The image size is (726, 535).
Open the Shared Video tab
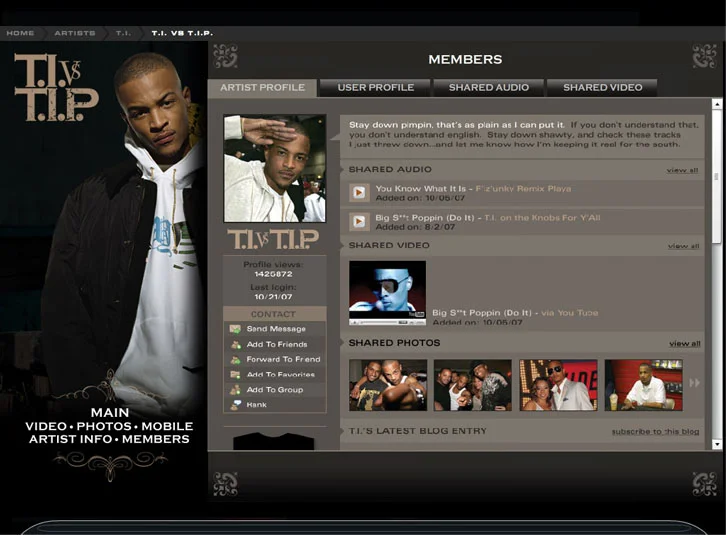(602, 88)
